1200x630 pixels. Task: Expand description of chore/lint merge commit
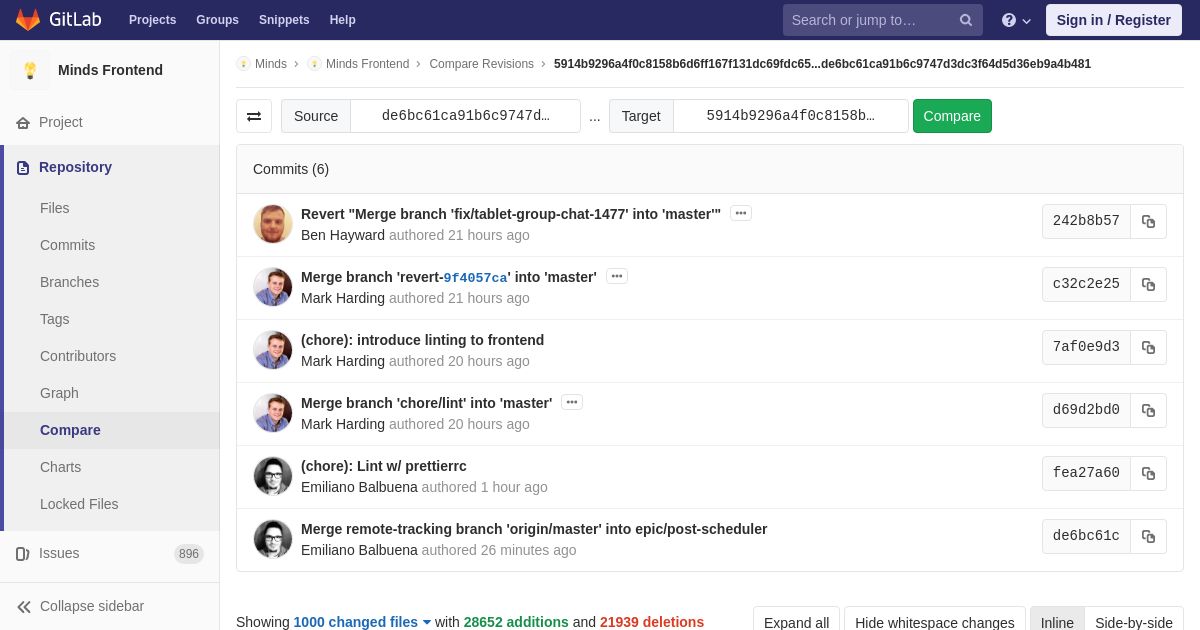tap(572, 402)
